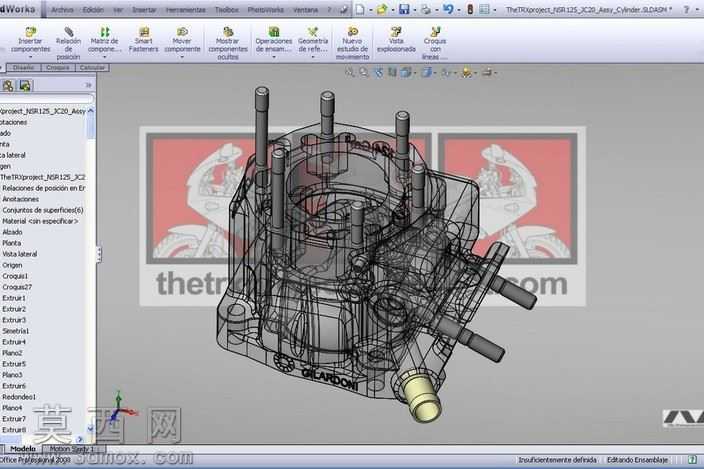The image size is (704, 469).
Task: Undo the last action
Action: click(x=448, y=9)
